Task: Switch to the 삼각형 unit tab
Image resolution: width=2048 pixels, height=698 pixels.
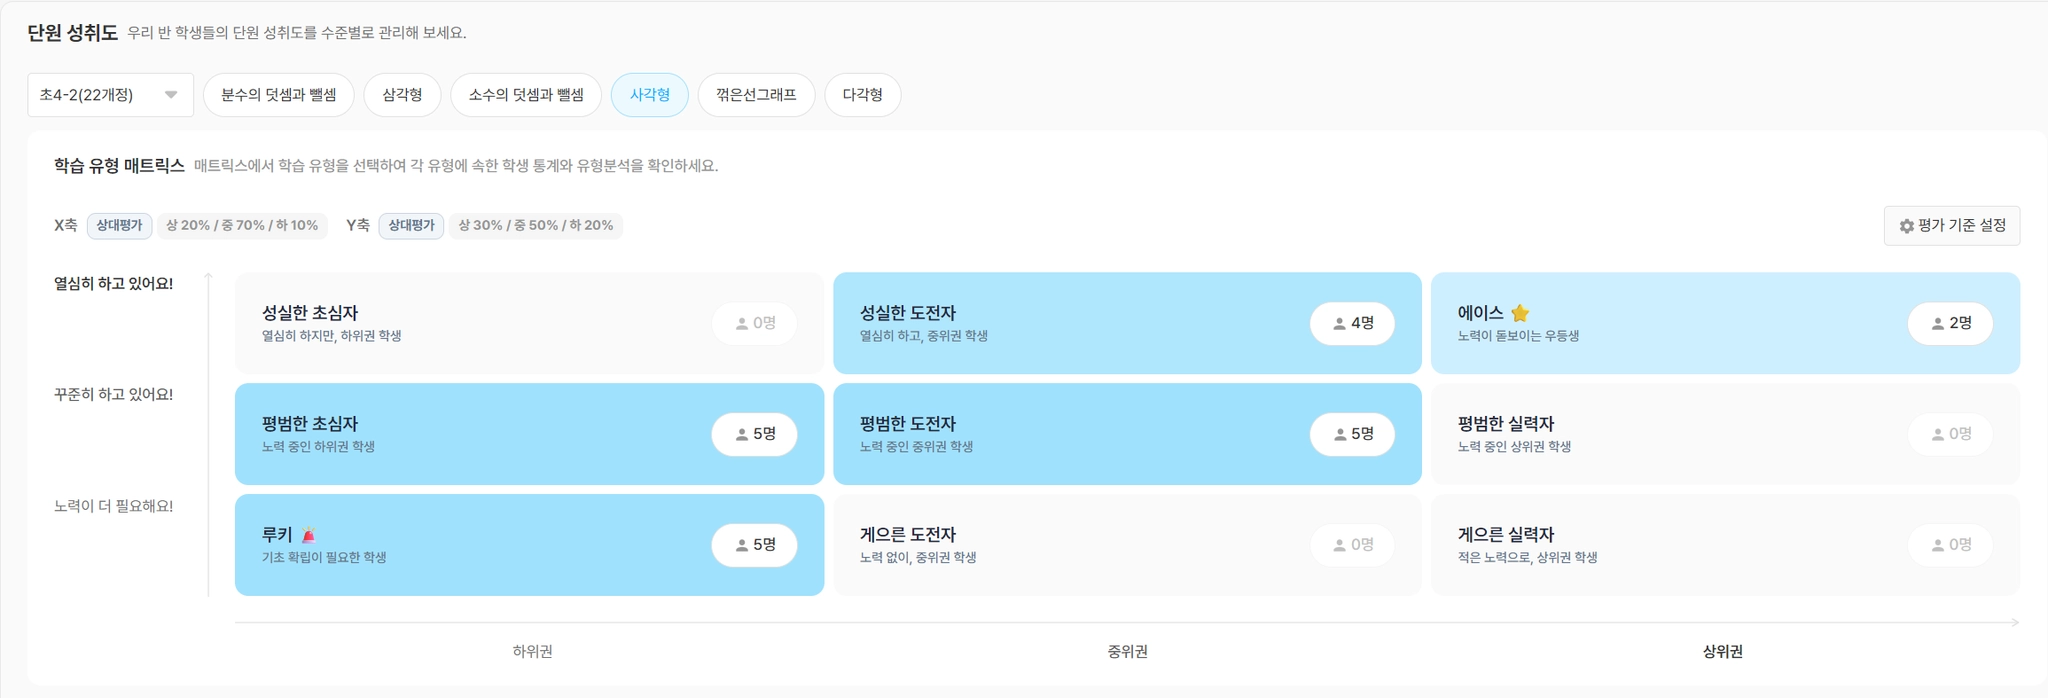Action: click(402, 95)
